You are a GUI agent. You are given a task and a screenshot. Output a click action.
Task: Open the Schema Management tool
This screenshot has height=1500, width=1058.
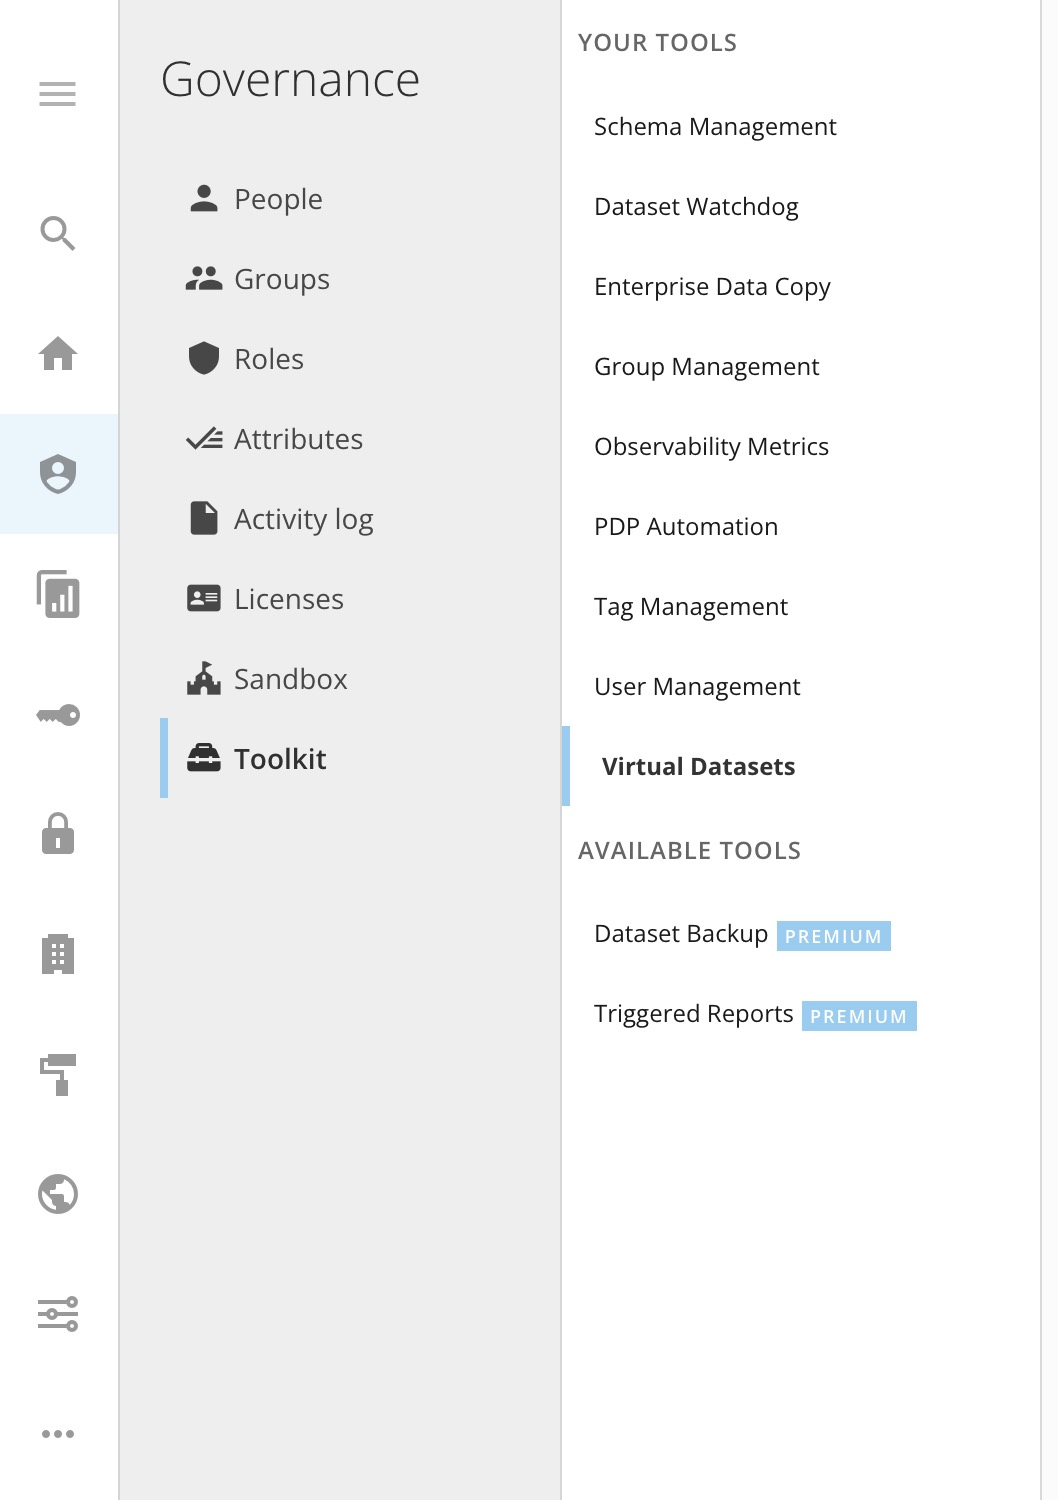714,127
